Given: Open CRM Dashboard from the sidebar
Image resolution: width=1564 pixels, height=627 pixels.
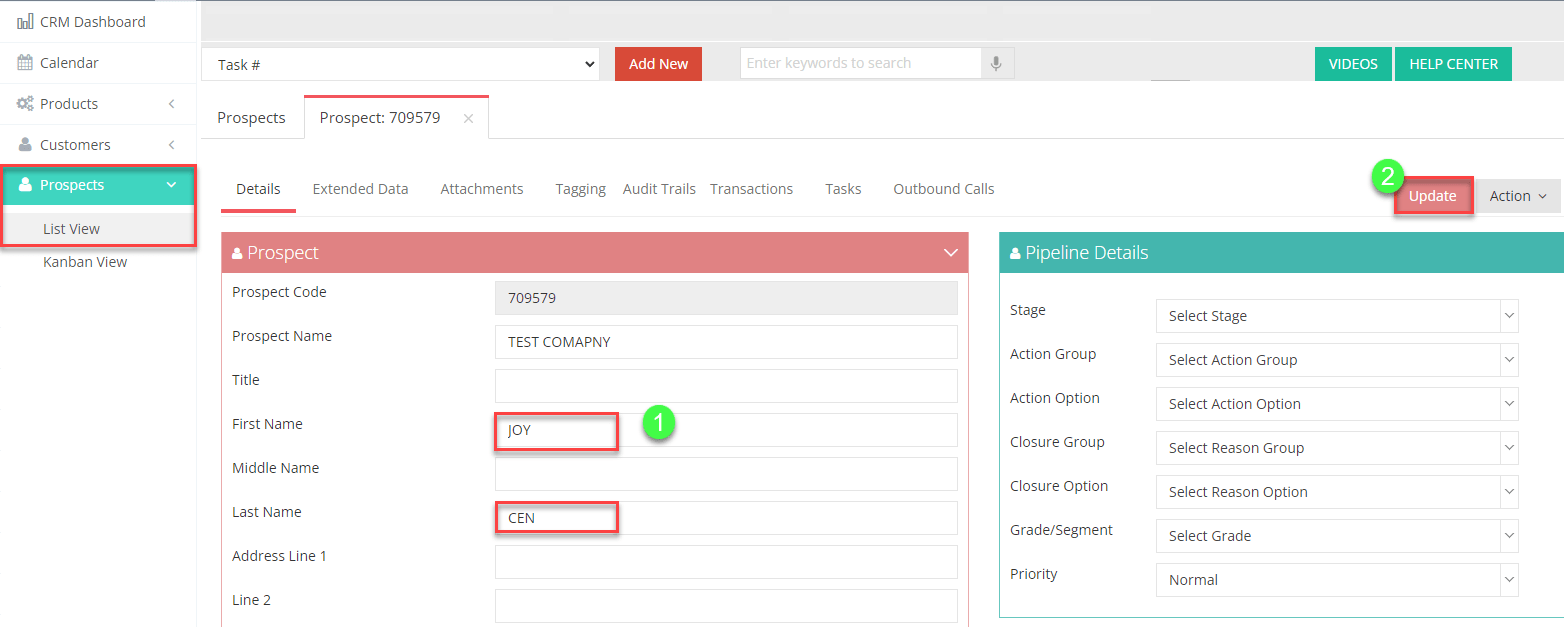Looking at the screenshot, I should coord(92,21).
